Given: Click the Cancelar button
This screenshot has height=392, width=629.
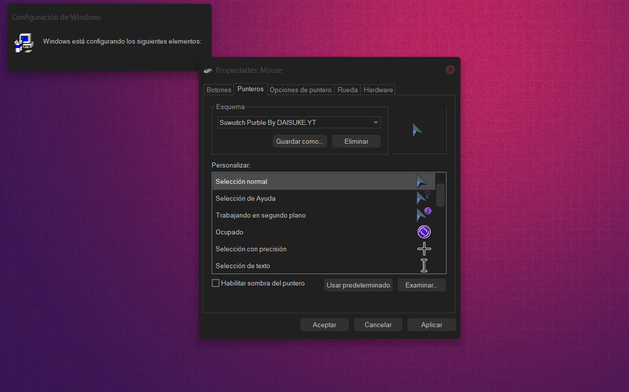Looking at the screenshot, I should (378, 325).
